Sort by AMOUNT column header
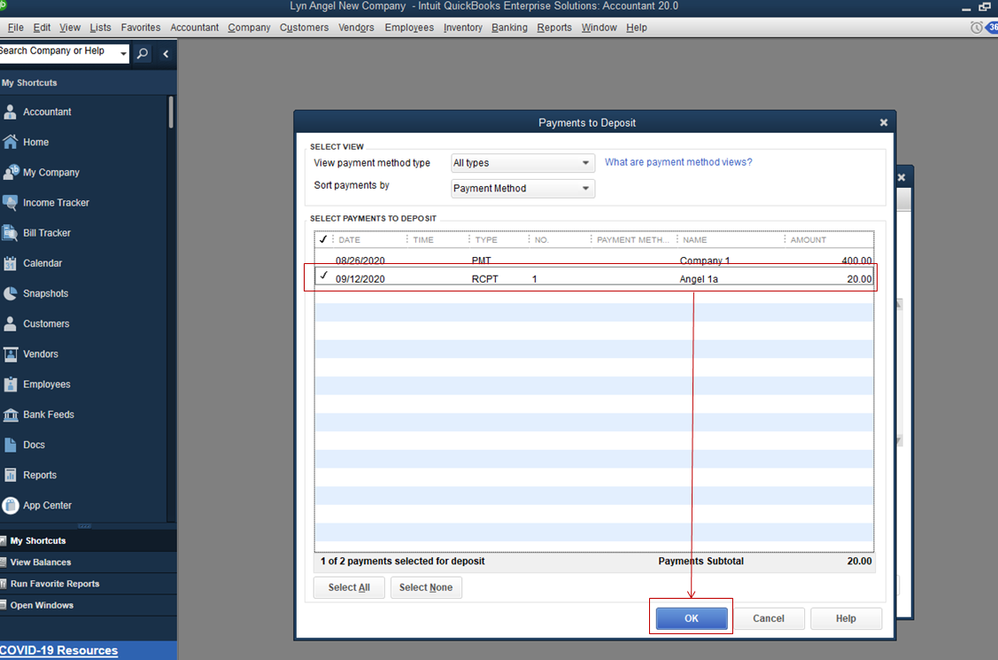998x660 pixels. pos(808,240)
